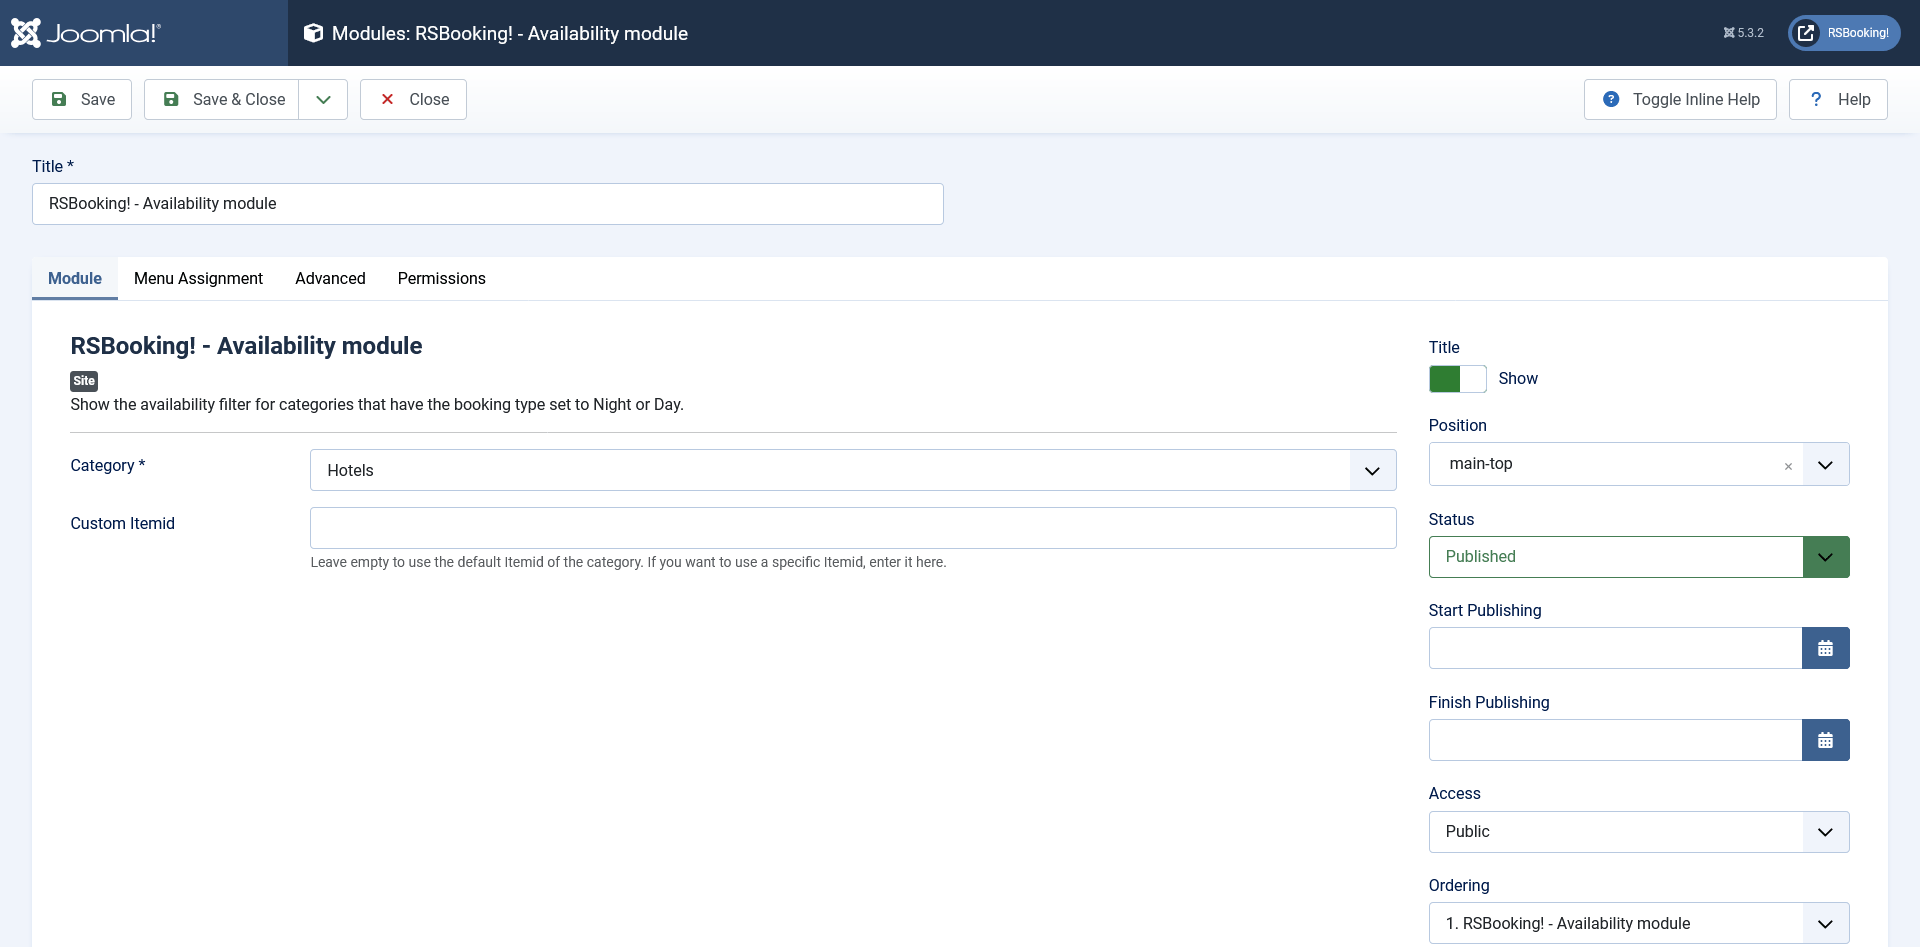Click the Itemid help text below the field
Image resolution: width=1920 pixels, height=947 pixels.
(x=628, y=562)
